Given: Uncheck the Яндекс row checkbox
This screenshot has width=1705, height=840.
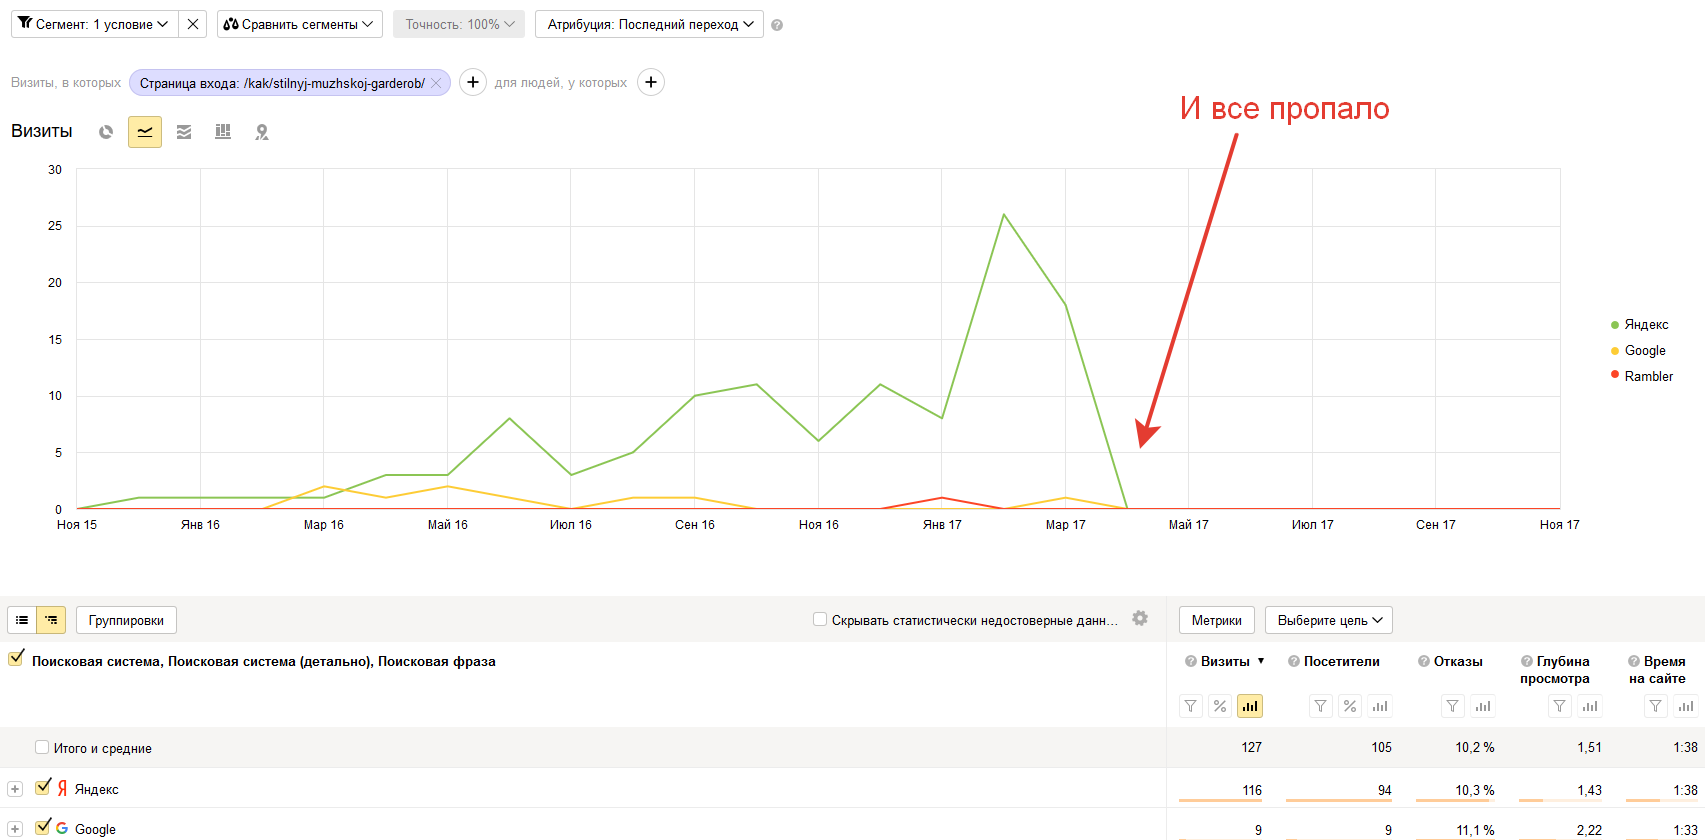Looking at the screenshot, I should click(x=43, y=787).
